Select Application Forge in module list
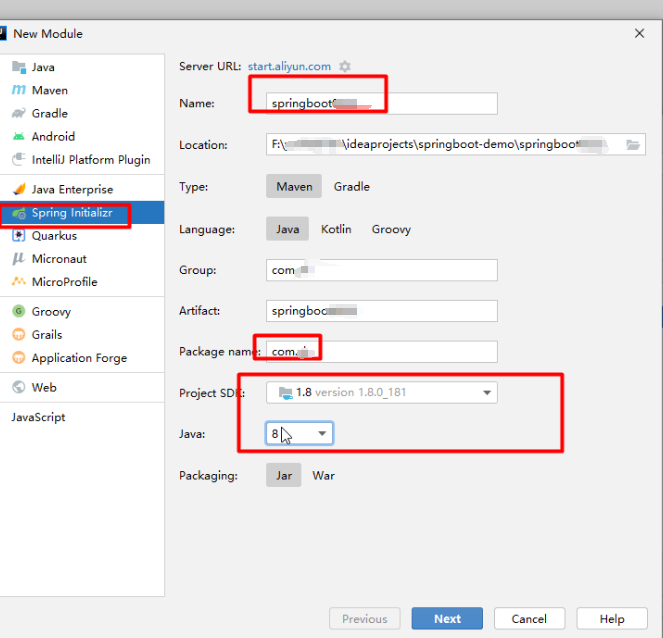Screen dimensions: 663x638 pos(82,358)
